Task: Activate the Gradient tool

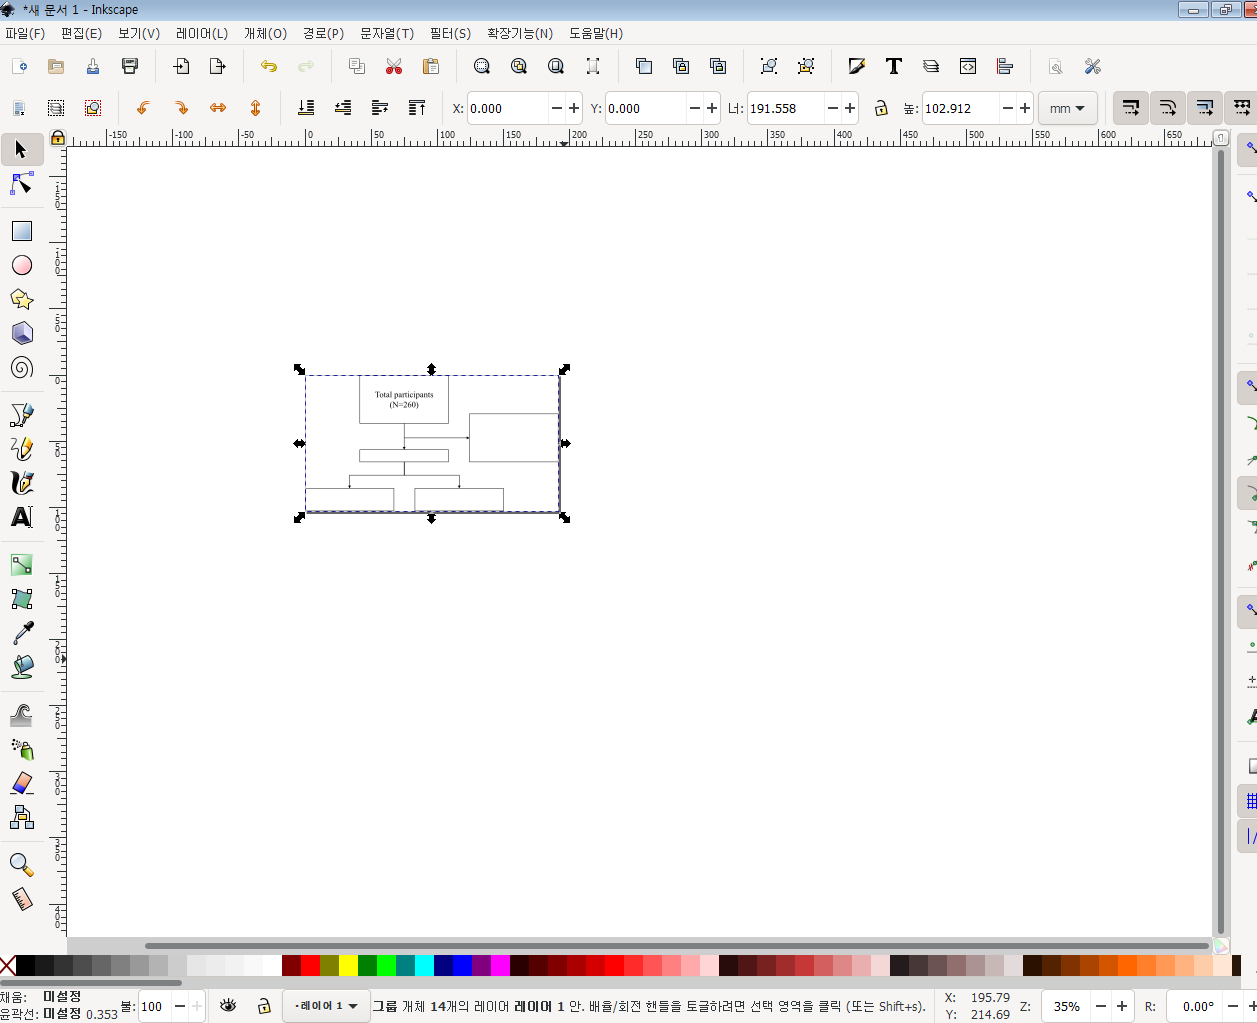Action: pos(21,565)
